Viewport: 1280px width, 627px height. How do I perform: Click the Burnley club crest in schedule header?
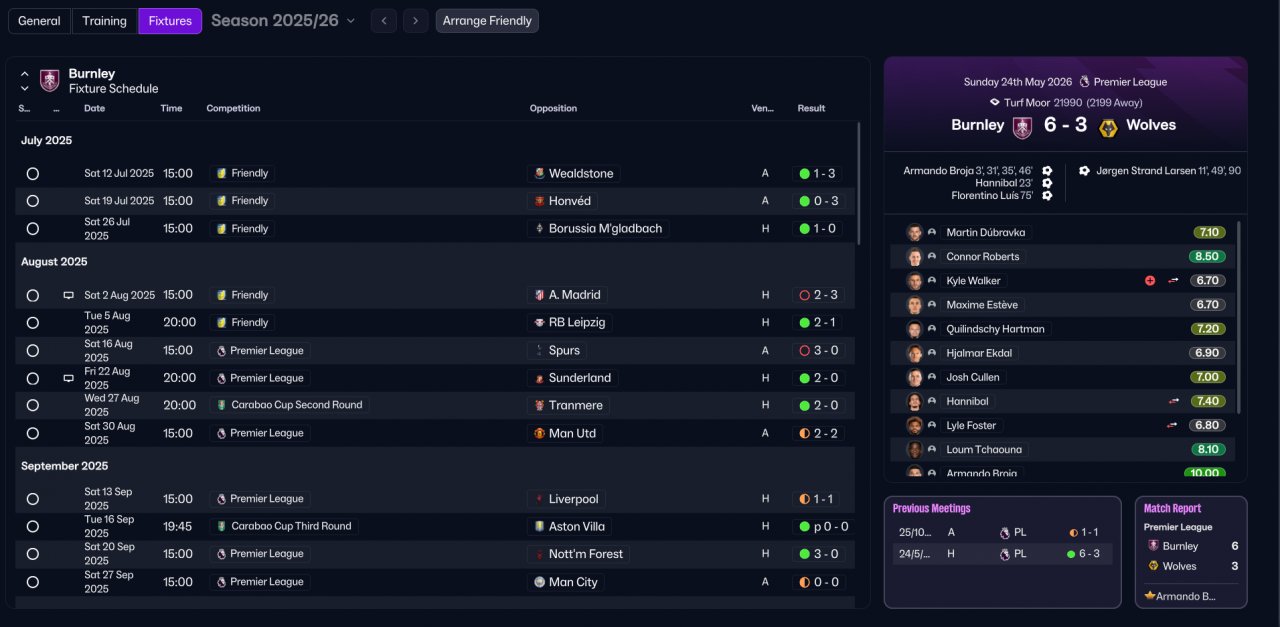(49, 80)
